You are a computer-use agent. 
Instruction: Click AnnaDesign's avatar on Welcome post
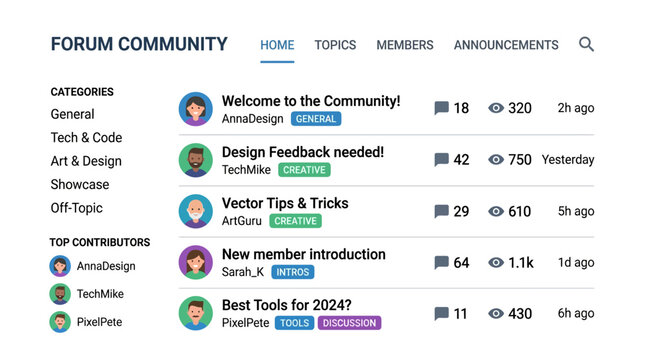pyautogui.click(x=196, y=109)
